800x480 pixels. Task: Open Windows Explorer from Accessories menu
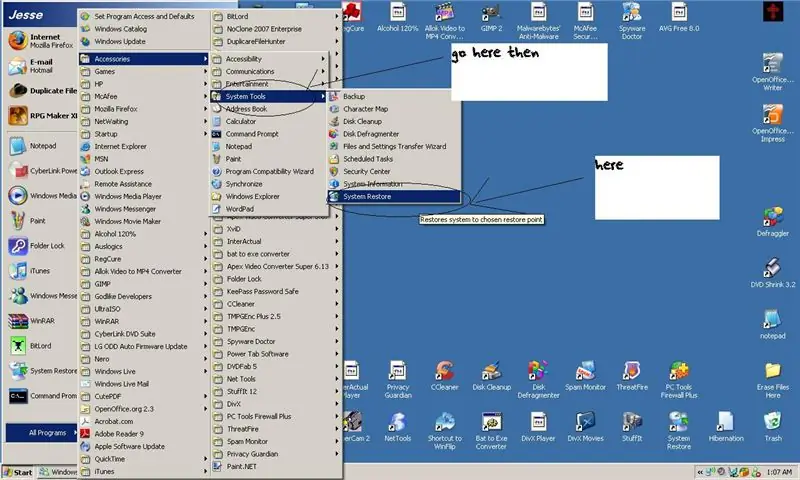268,196
